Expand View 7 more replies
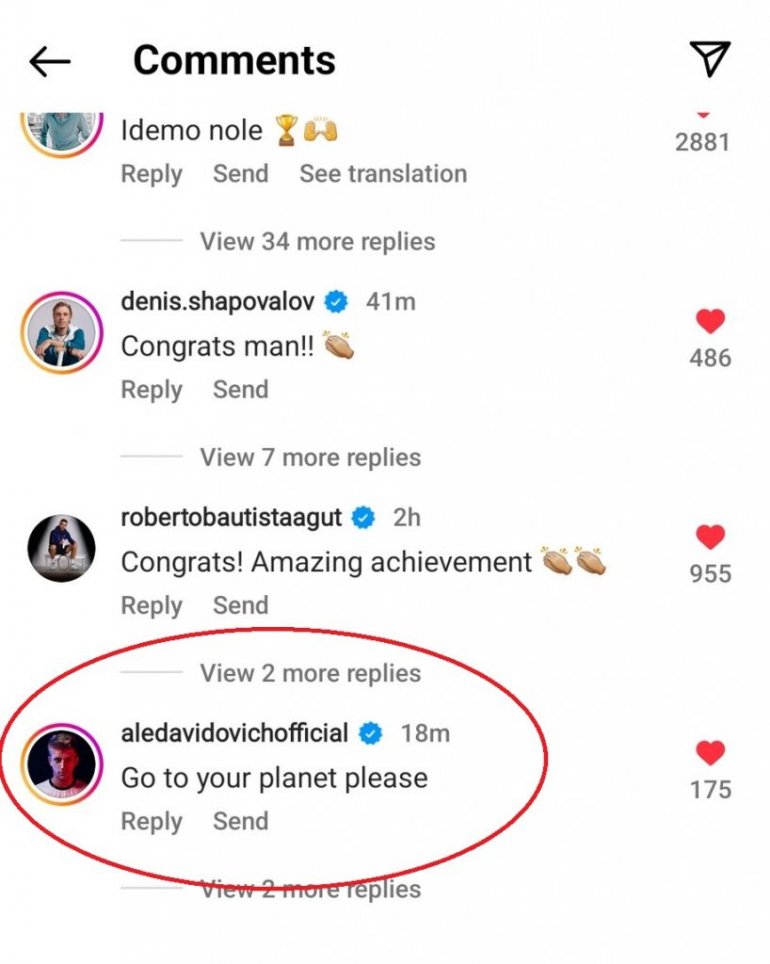 click(x=310, y=457)
